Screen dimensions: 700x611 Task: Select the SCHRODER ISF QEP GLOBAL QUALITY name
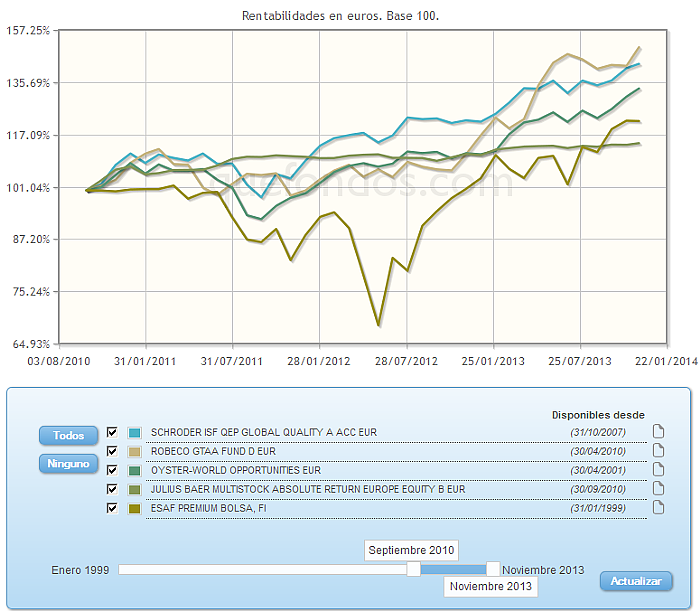(264, 432)
